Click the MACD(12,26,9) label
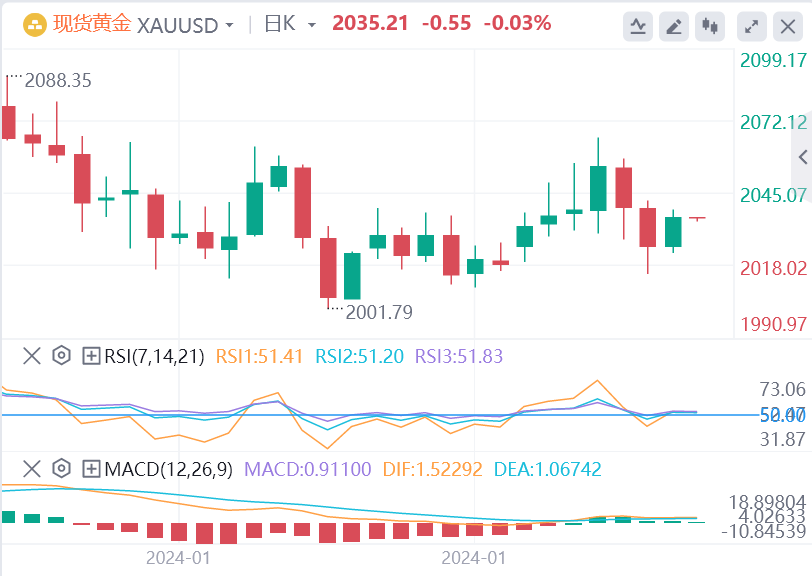 point(166,468)
